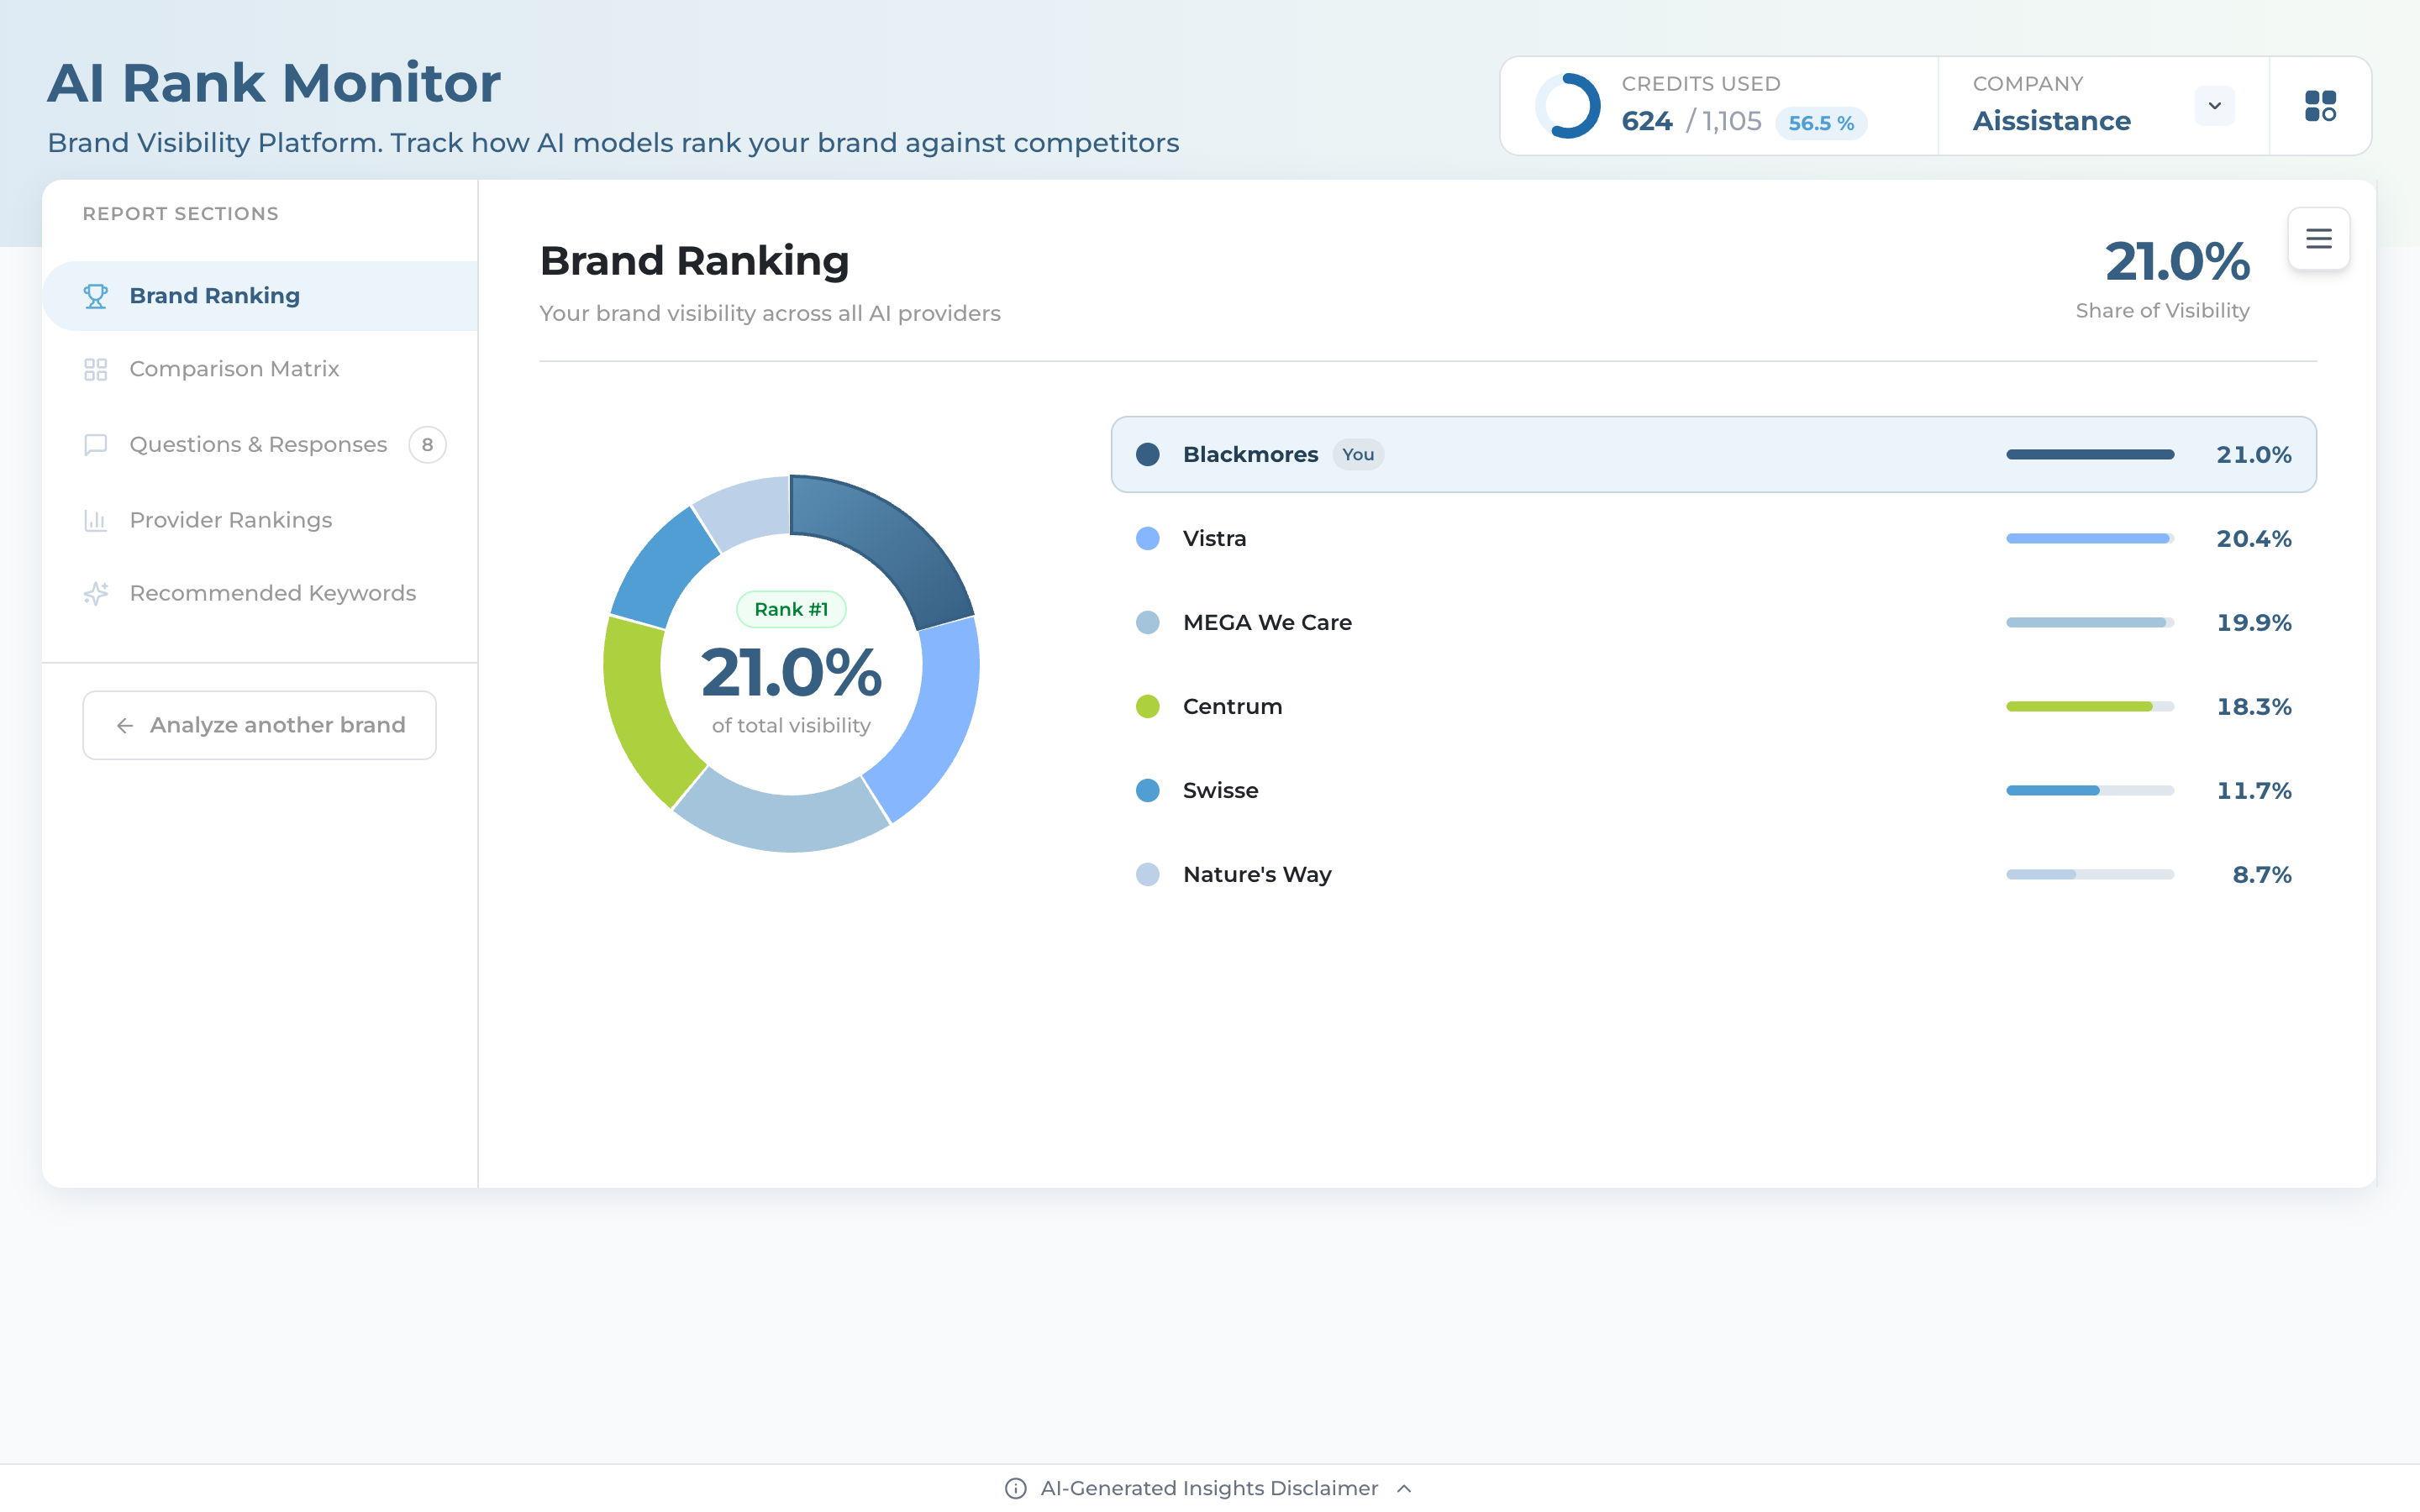Image resolution: width=2420 pixels, height=1512 pixels.
Task: Click the Centrum 18.3% value
Action: [2254, 707]
